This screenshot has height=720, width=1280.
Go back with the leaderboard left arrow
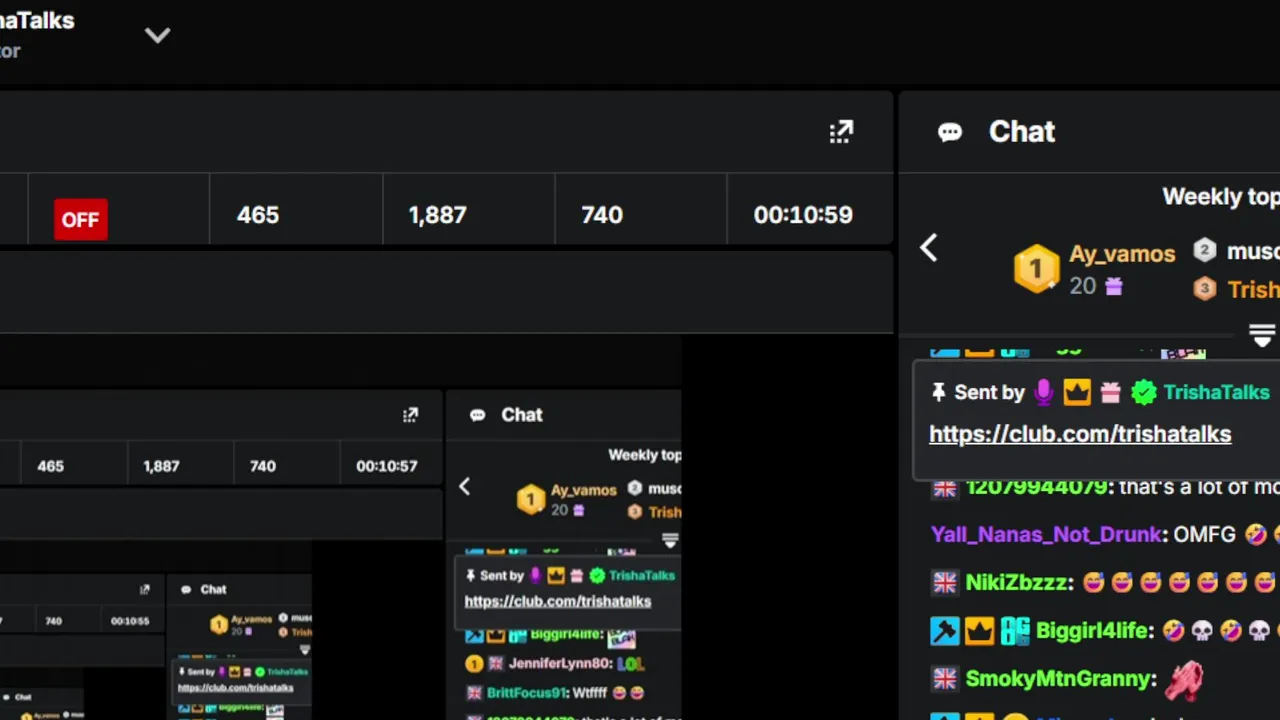(x=929, y=248)
